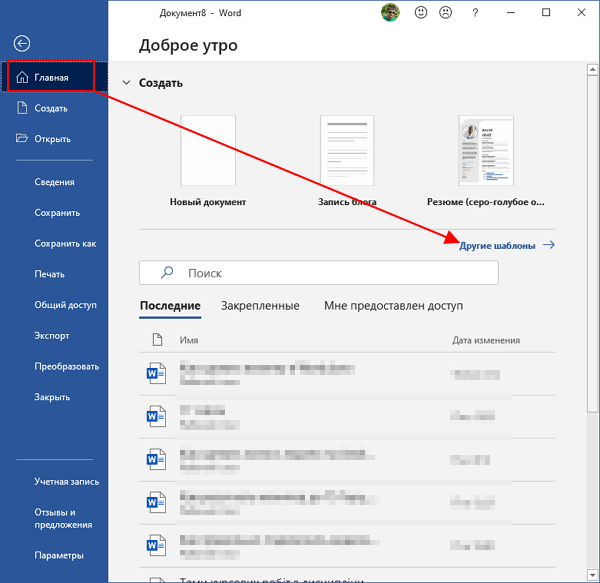Switch to the Последние tab
Screen dimensions: 600x583
[170, 306]
